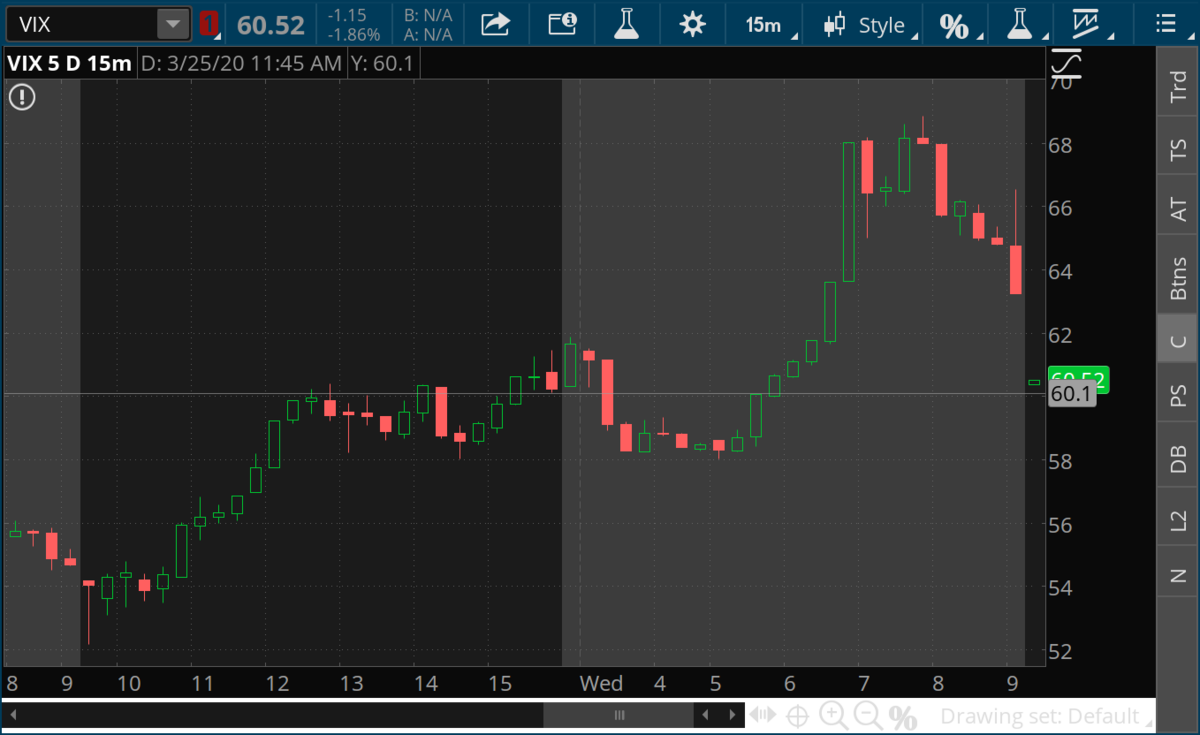The width and height of the screenshot is (1200, 735).
Task: Open chart settings gear icon
Action: [x=692, y=24]
